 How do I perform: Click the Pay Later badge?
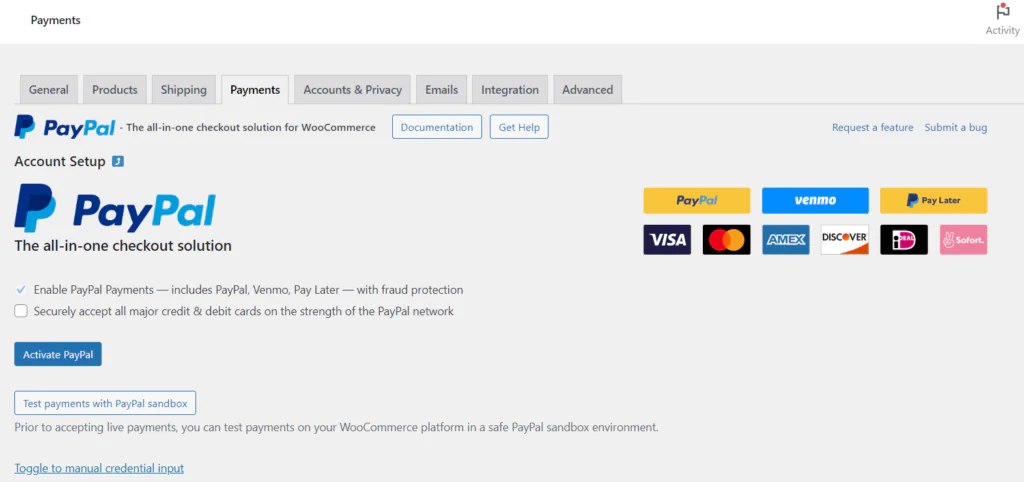933,201
